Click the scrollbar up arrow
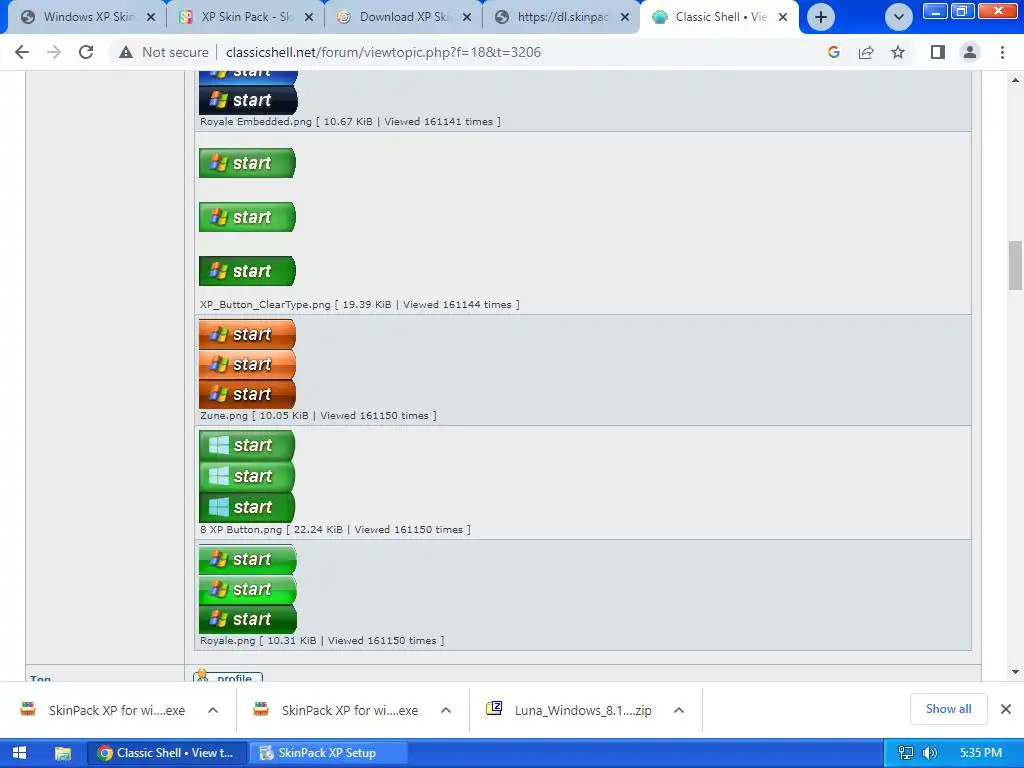 pyautogui.click(x=1015, y=80)
